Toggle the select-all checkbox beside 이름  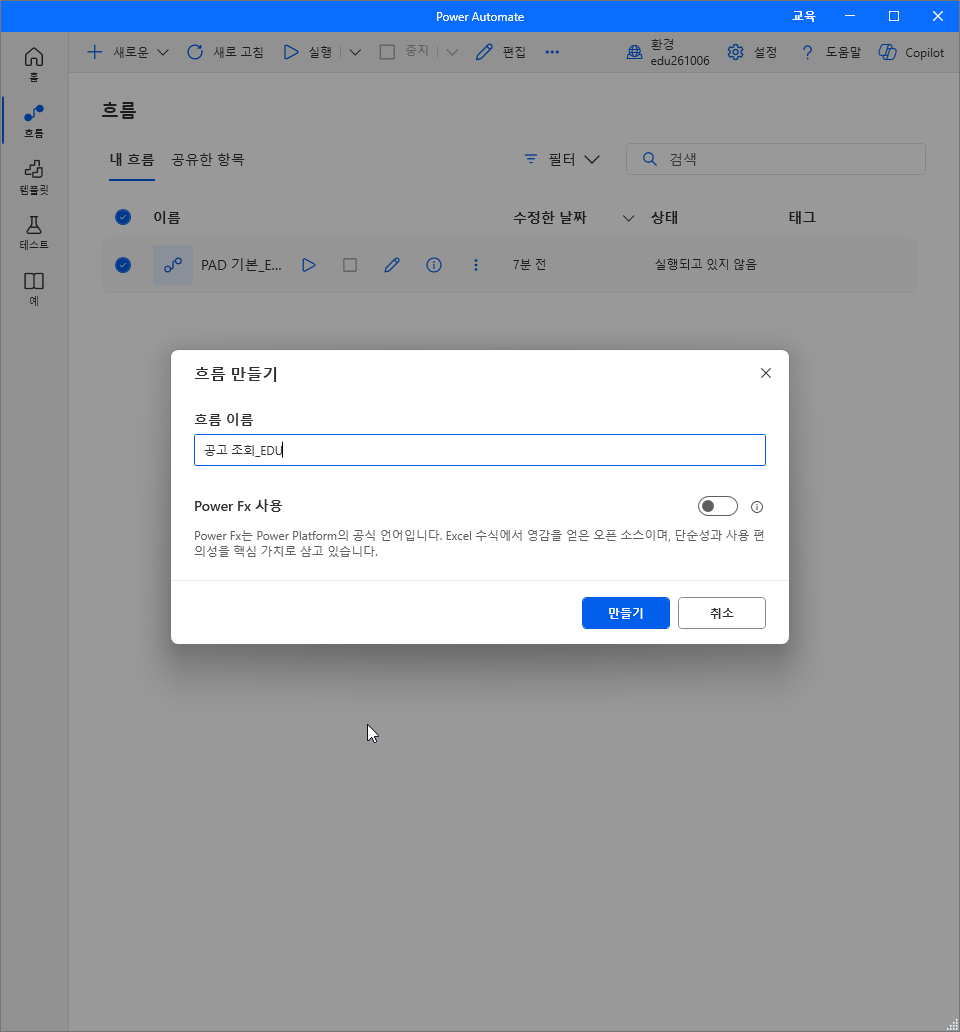123,217
